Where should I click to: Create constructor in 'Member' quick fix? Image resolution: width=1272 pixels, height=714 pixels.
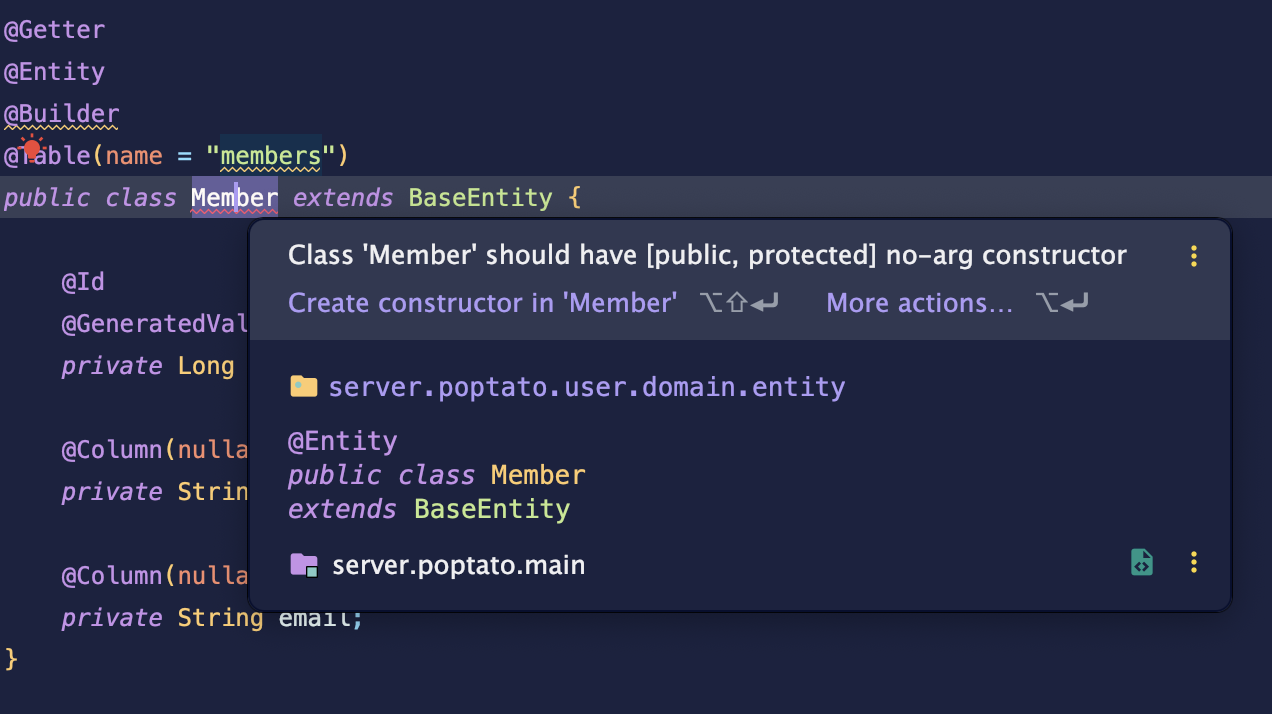click(483, 302)
